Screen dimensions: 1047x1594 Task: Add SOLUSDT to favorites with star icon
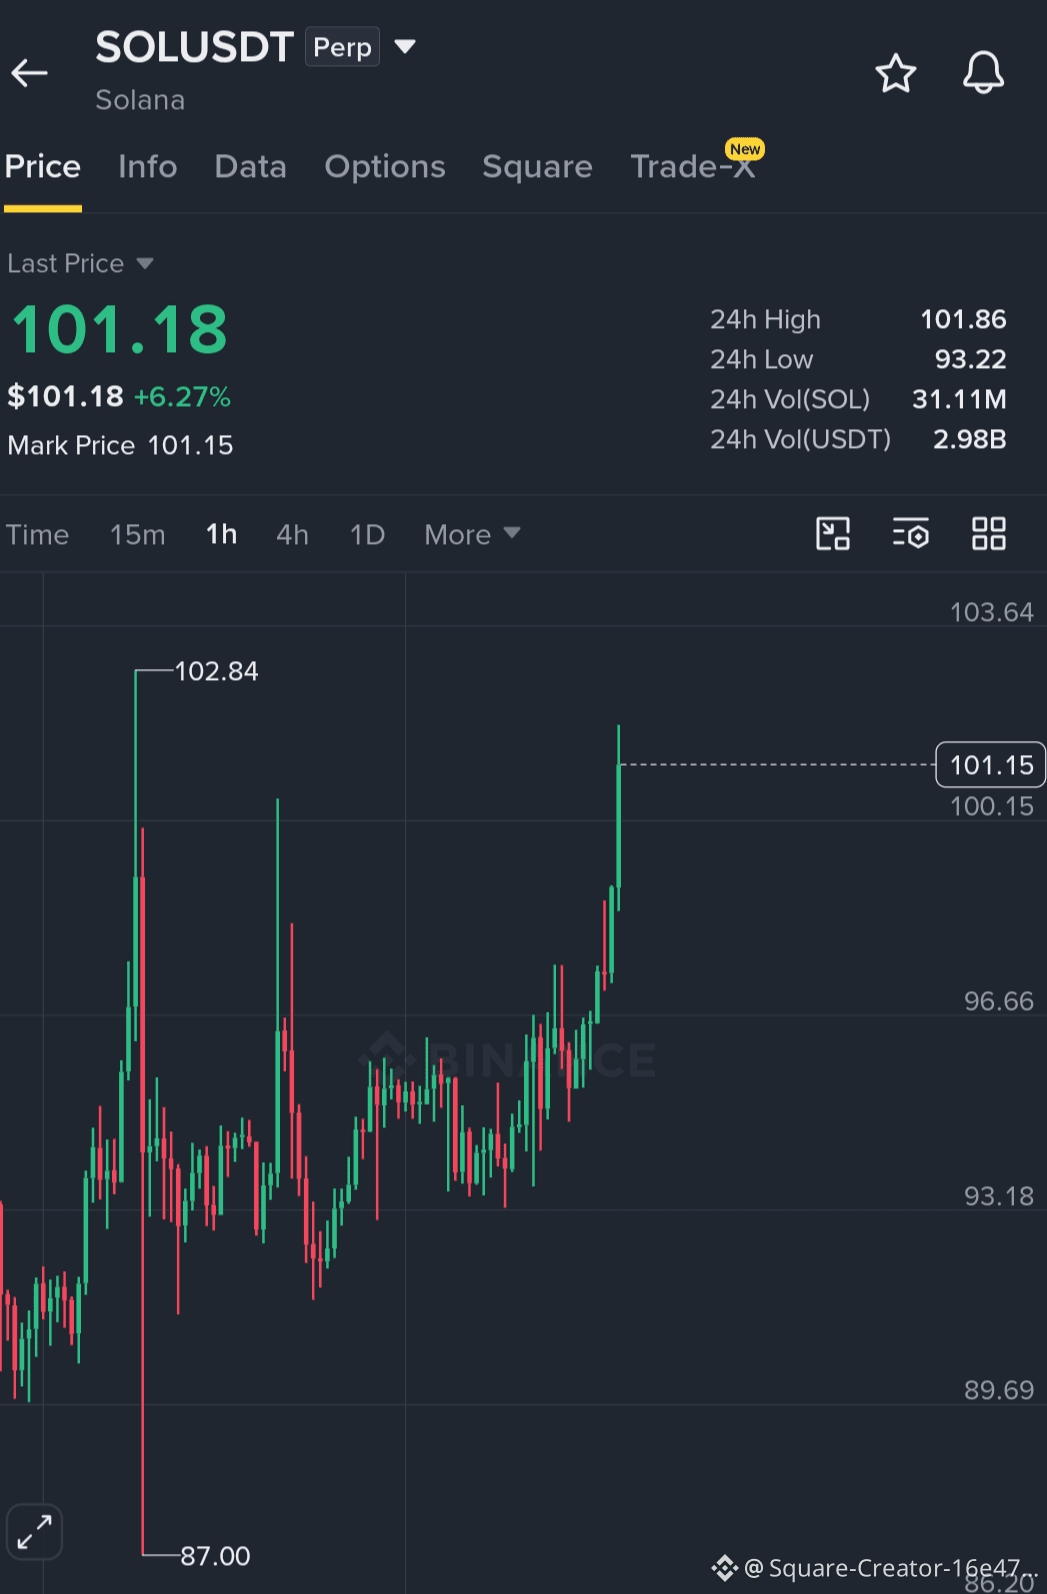(895, 73)
